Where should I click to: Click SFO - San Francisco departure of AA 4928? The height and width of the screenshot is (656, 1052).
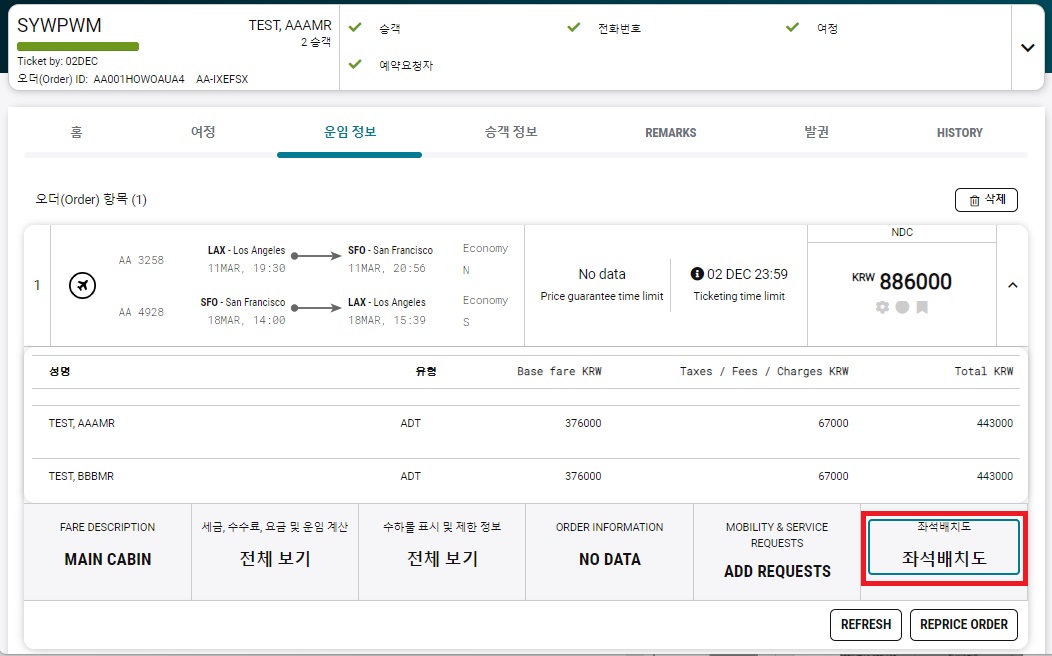click(x=243, y=303)
